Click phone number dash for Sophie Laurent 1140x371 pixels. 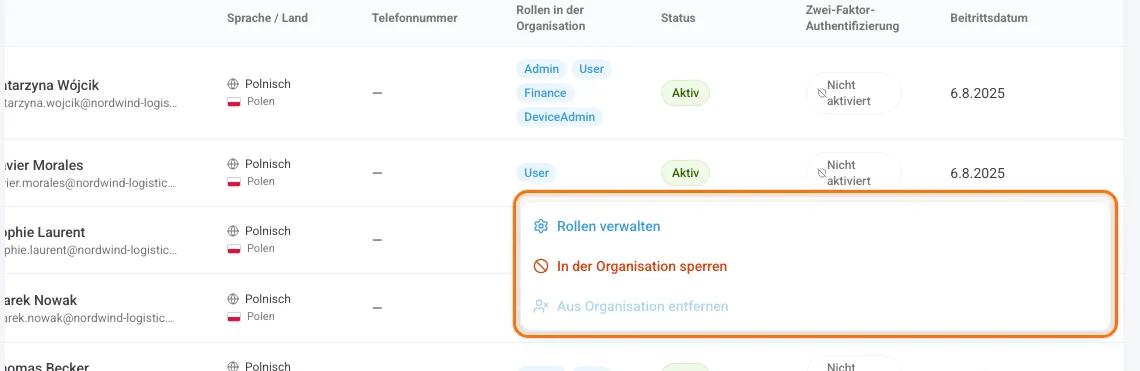[377, 240]
